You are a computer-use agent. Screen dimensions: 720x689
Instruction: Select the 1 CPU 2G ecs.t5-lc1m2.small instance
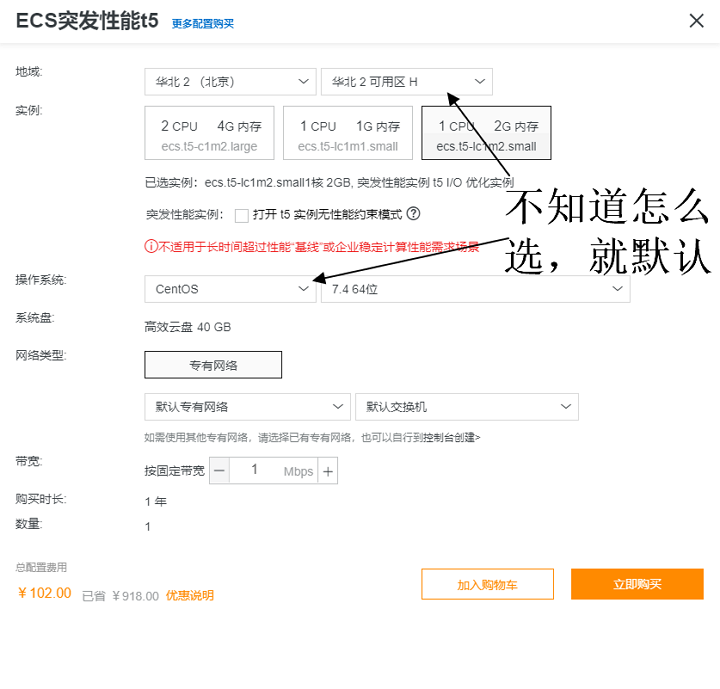pos(486,133)
